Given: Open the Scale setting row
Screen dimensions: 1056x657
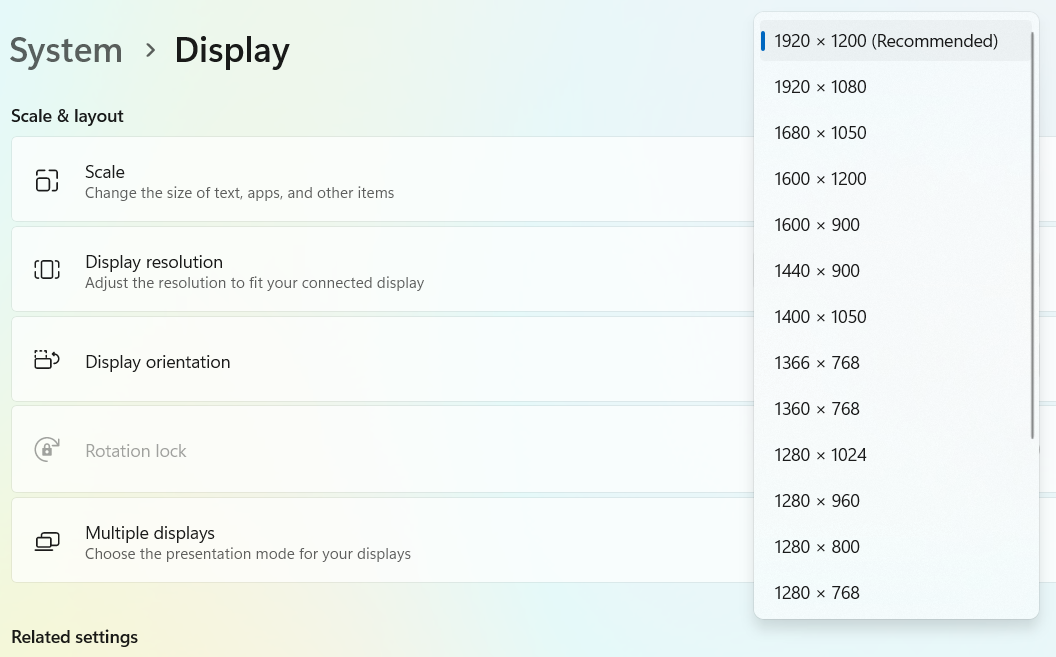Looking at the screenshot, I should click(x=383, y=179).
